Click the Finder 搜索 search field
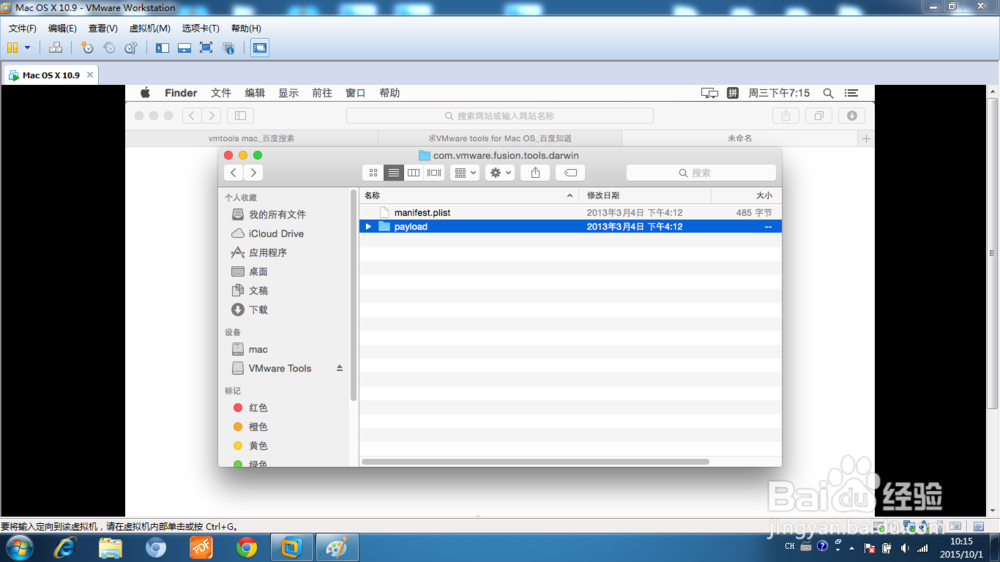The width and height of the screenshot is (1000, 562). click(x=701, y=173)
